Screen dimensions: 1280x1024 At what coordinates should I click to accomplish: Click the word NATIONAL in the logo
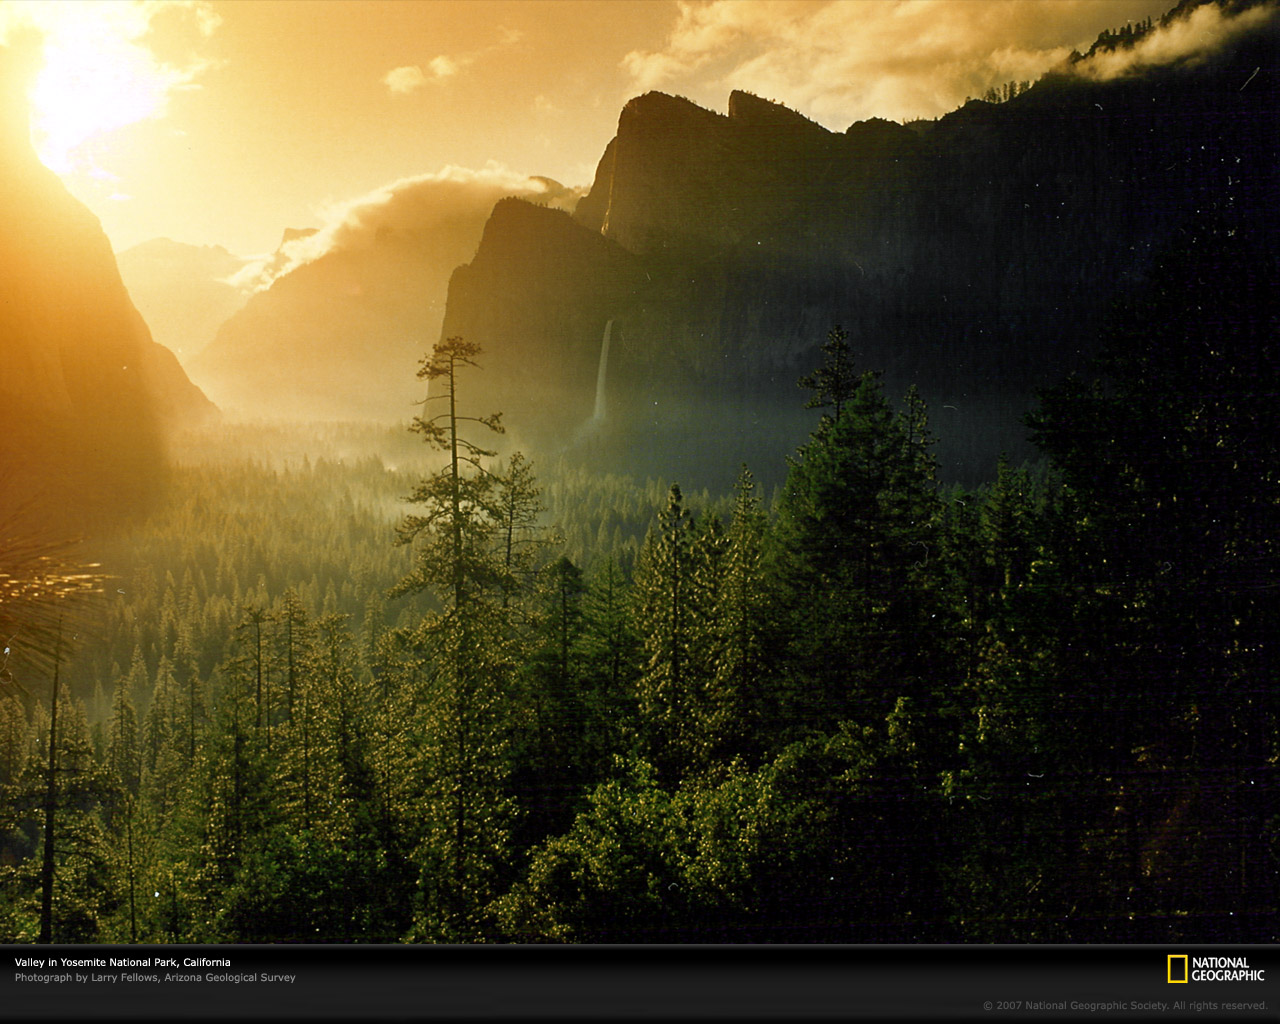point(1220,963)
